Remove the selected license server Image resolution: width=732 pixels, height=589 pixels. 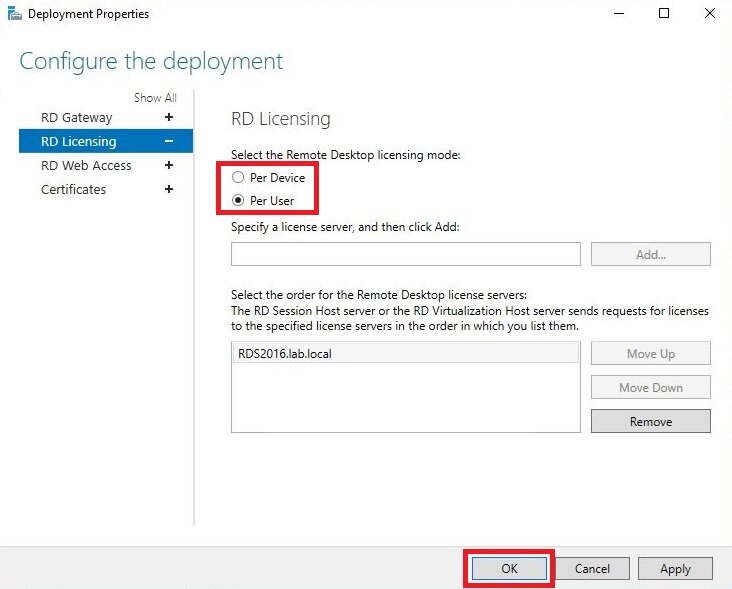tap(651, 421)
